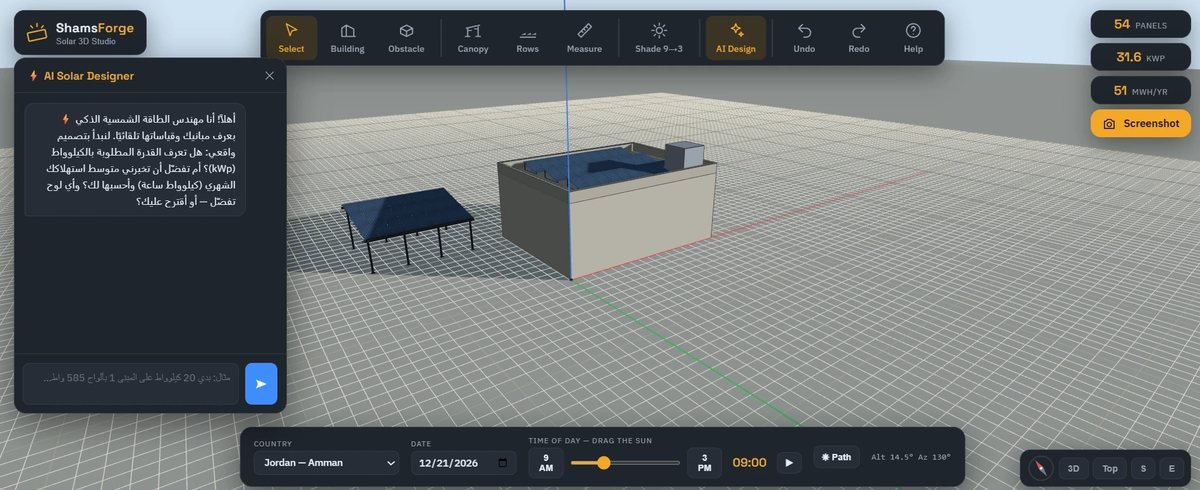
Task: Click the ShamsForge logo
Action: (x=80, y=32)
